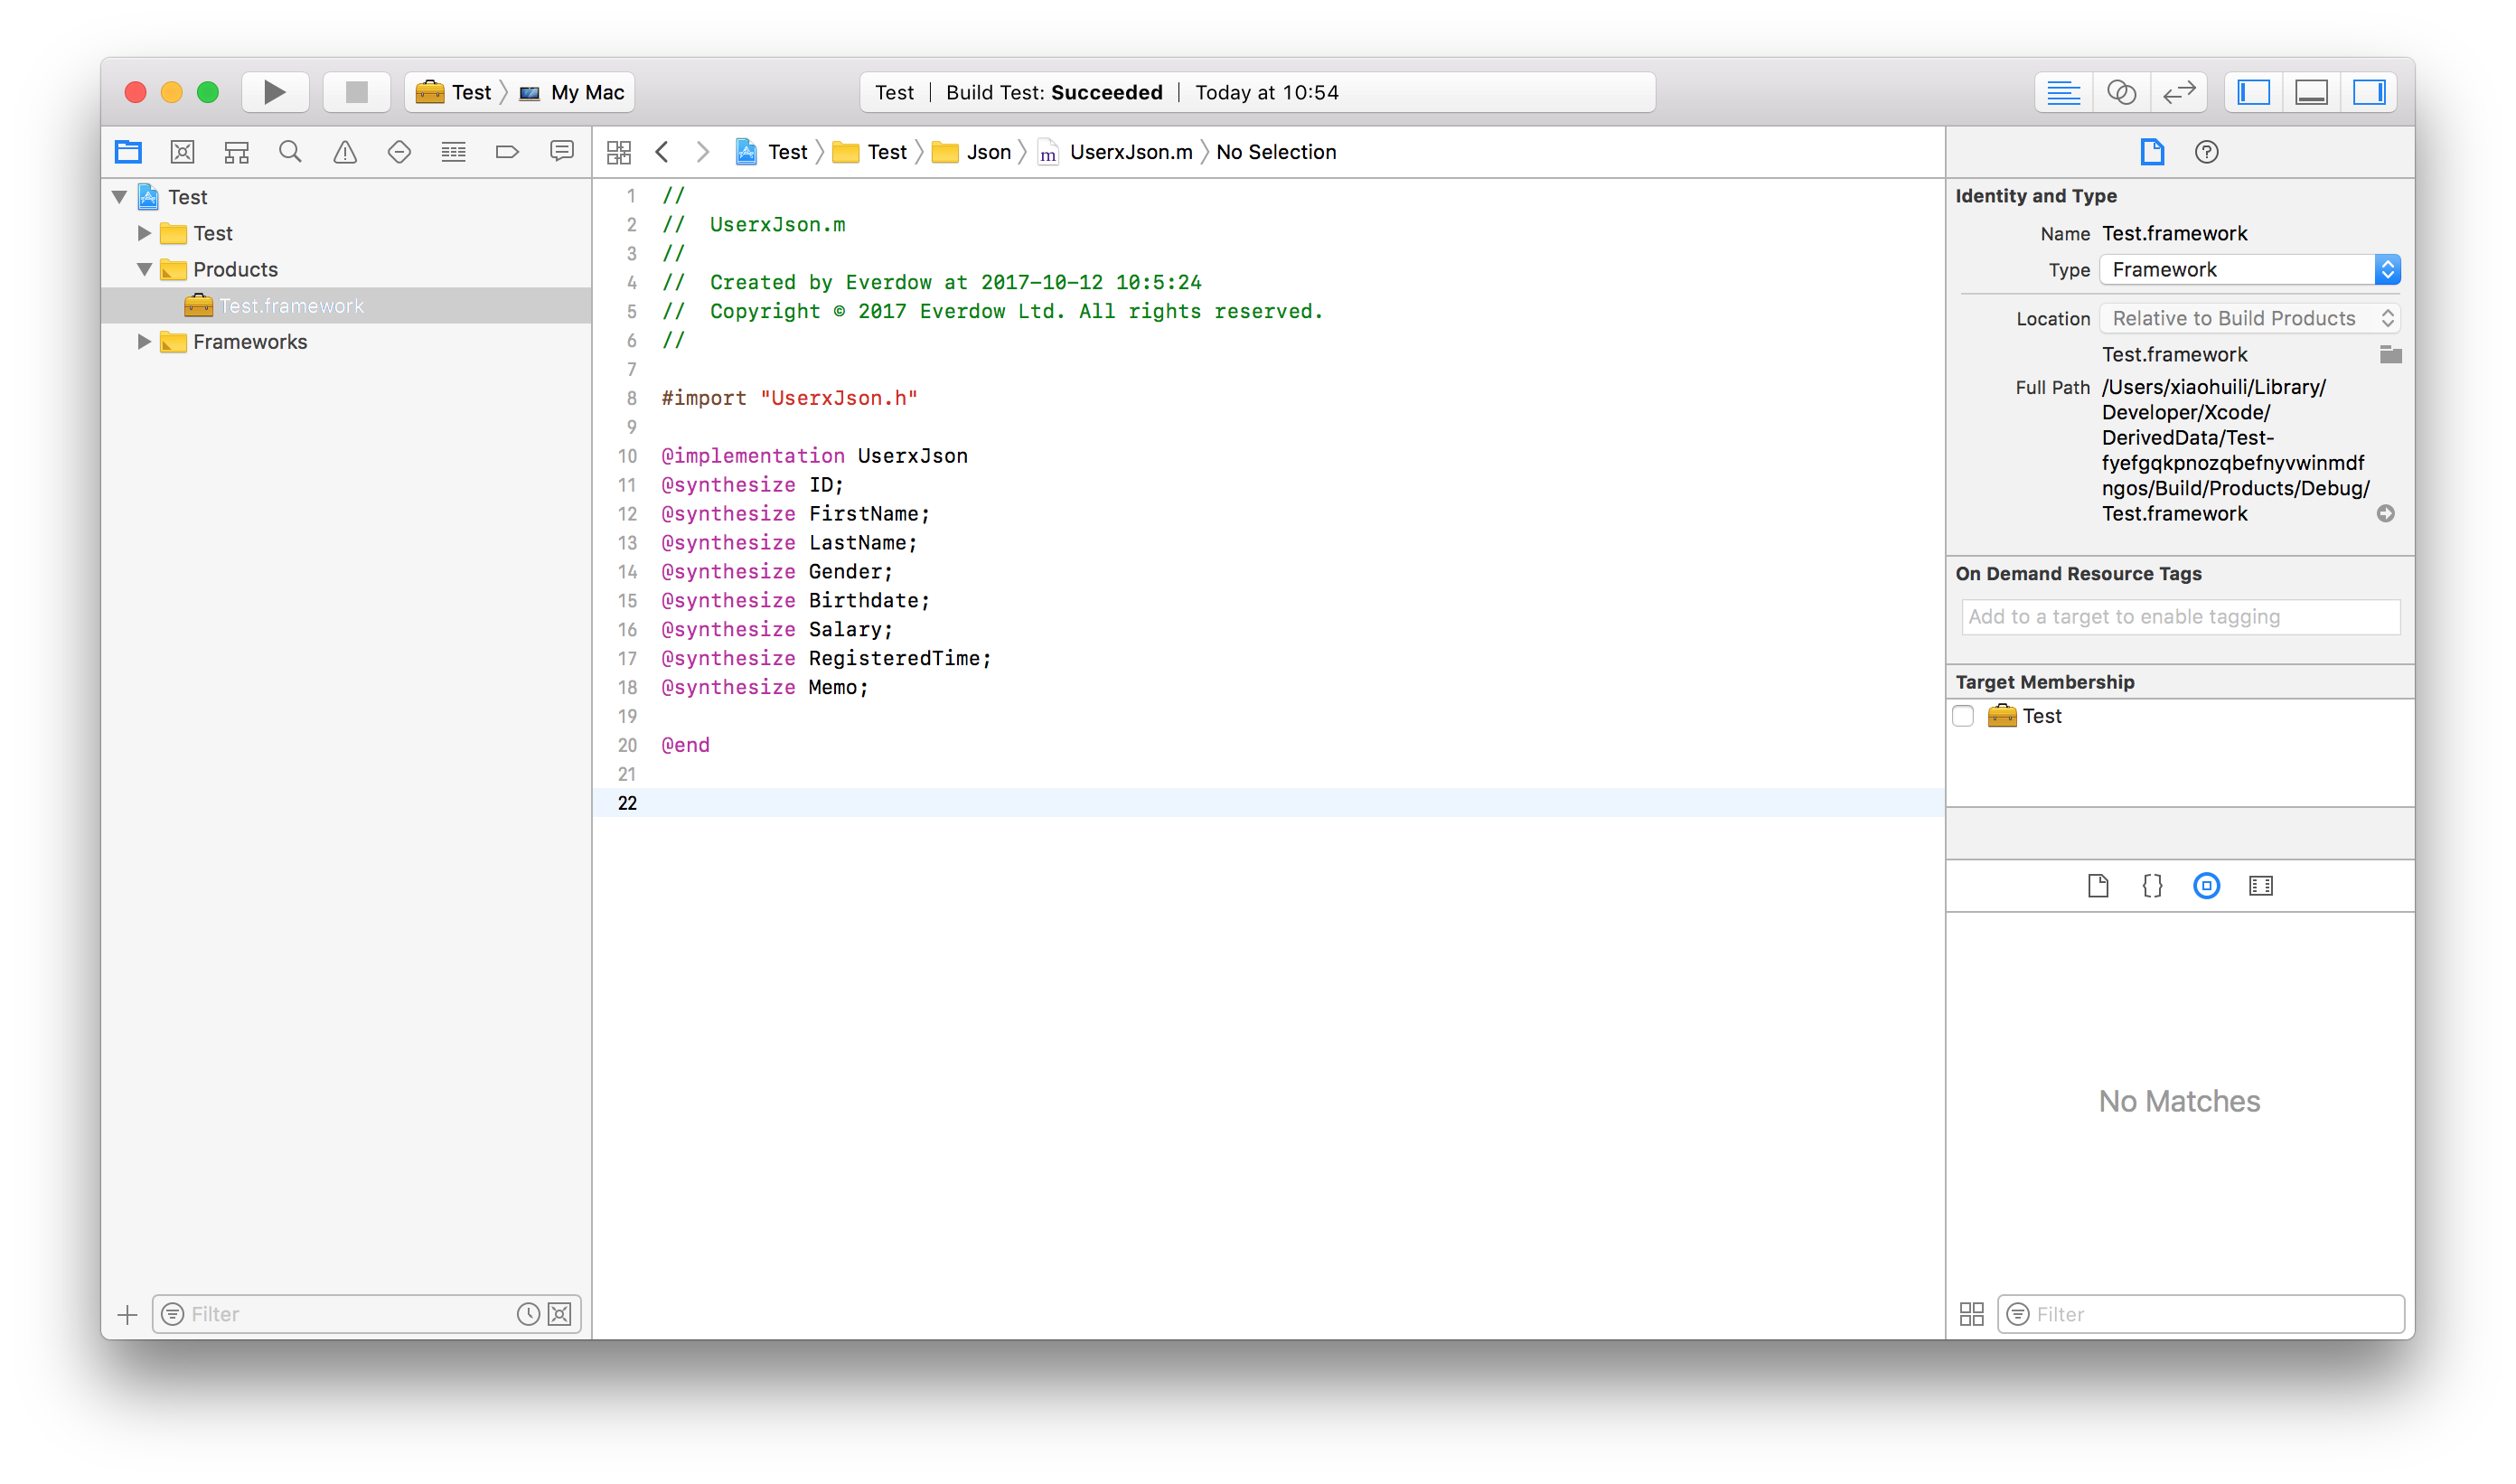Viewport: 2516px width, 1484px height.
Task: Show the Media library
Action: 2260,886
